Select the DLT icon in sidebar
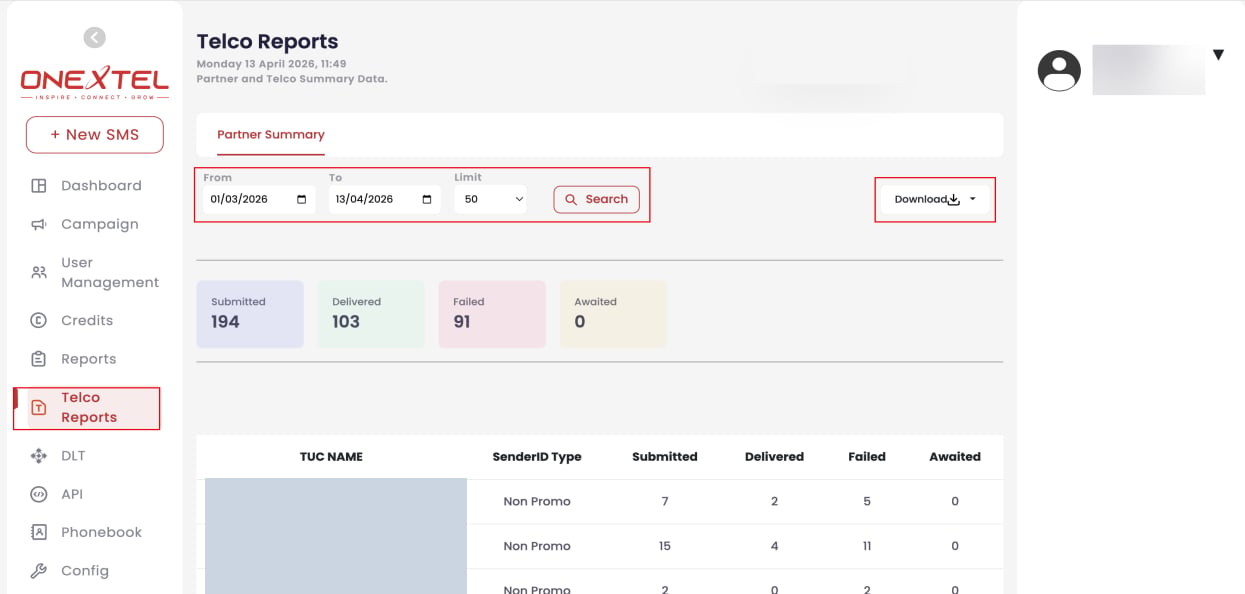Screen dimensions: 1245x594 point(39,456)
